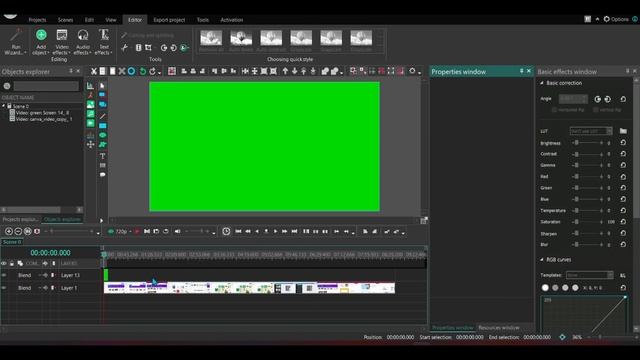Open the LUT dropdown
Viewport: 640px width, 360px height.
tap(591, 131)
